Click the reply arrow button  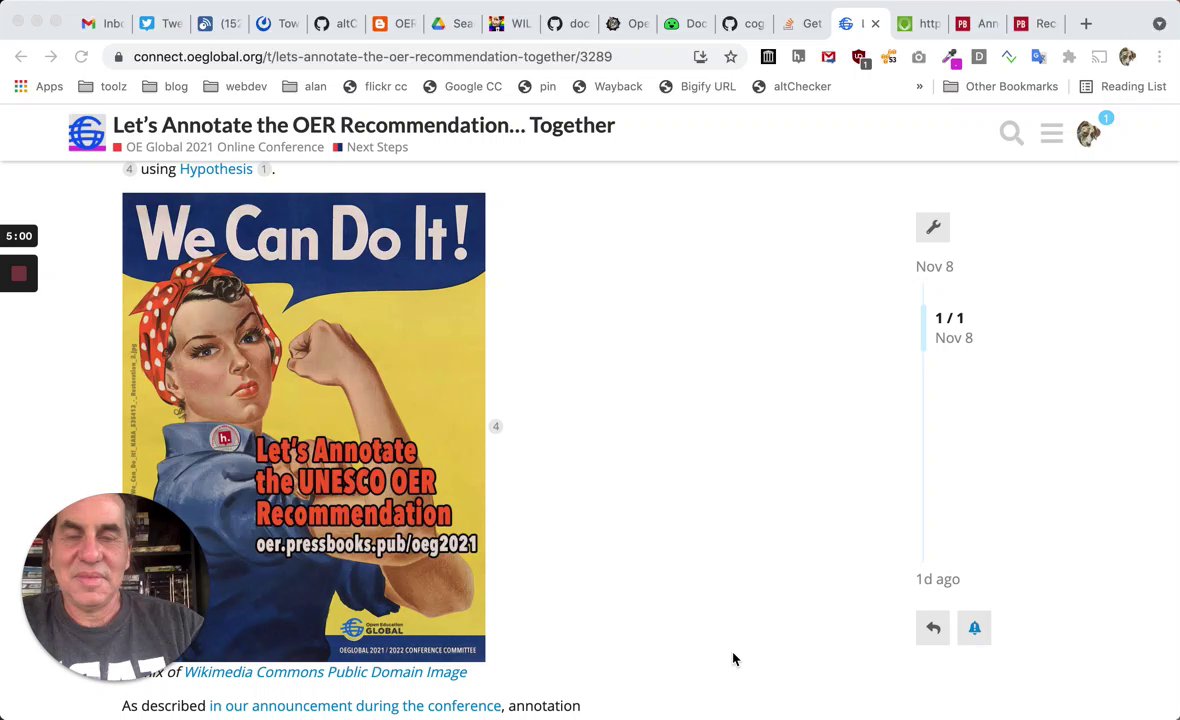[x=932, y=627]
